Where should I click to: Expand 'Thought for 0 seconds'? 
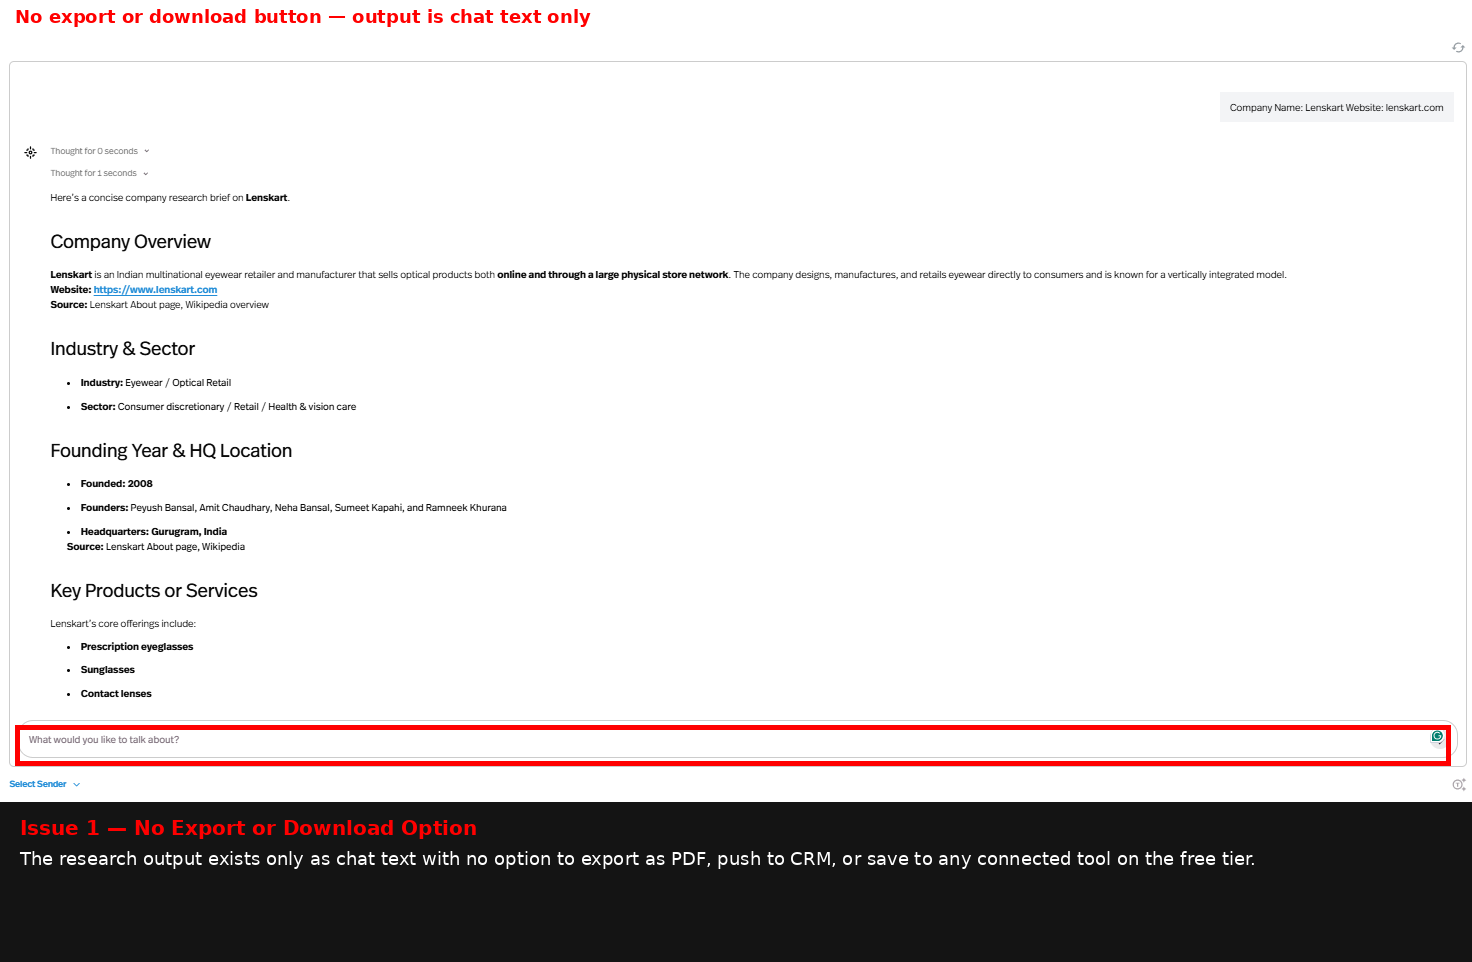100,151
